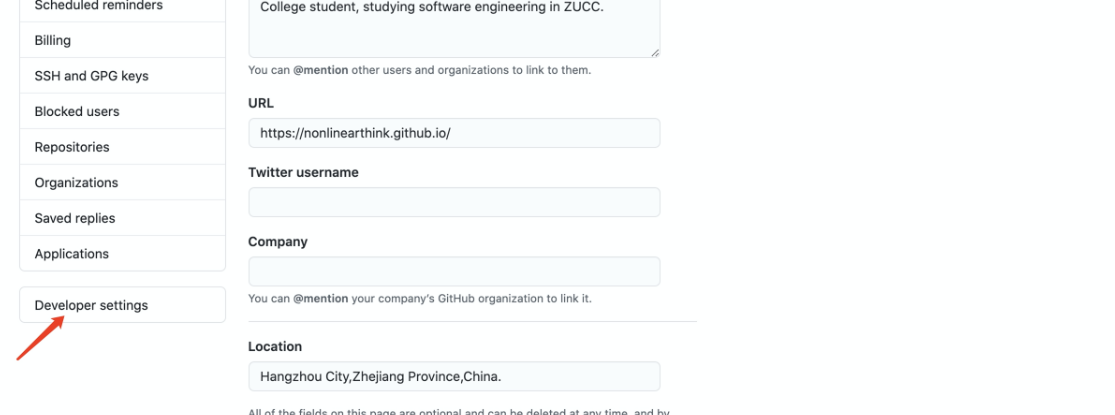The height and width of the screenshot is (415, 1115).
Task: Select Blocked users in the sidebar
Action: coord(77,111)
